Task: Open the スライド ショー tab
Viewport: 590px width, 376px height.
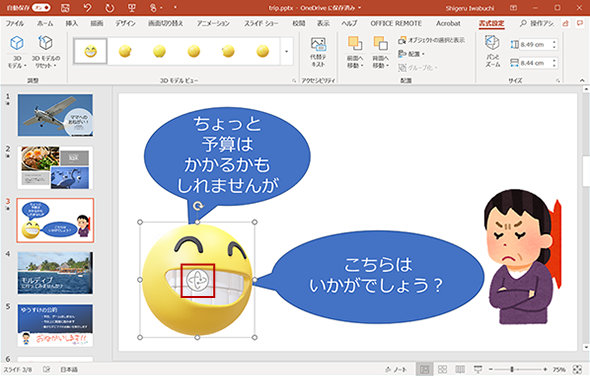Action: (261, 23)
